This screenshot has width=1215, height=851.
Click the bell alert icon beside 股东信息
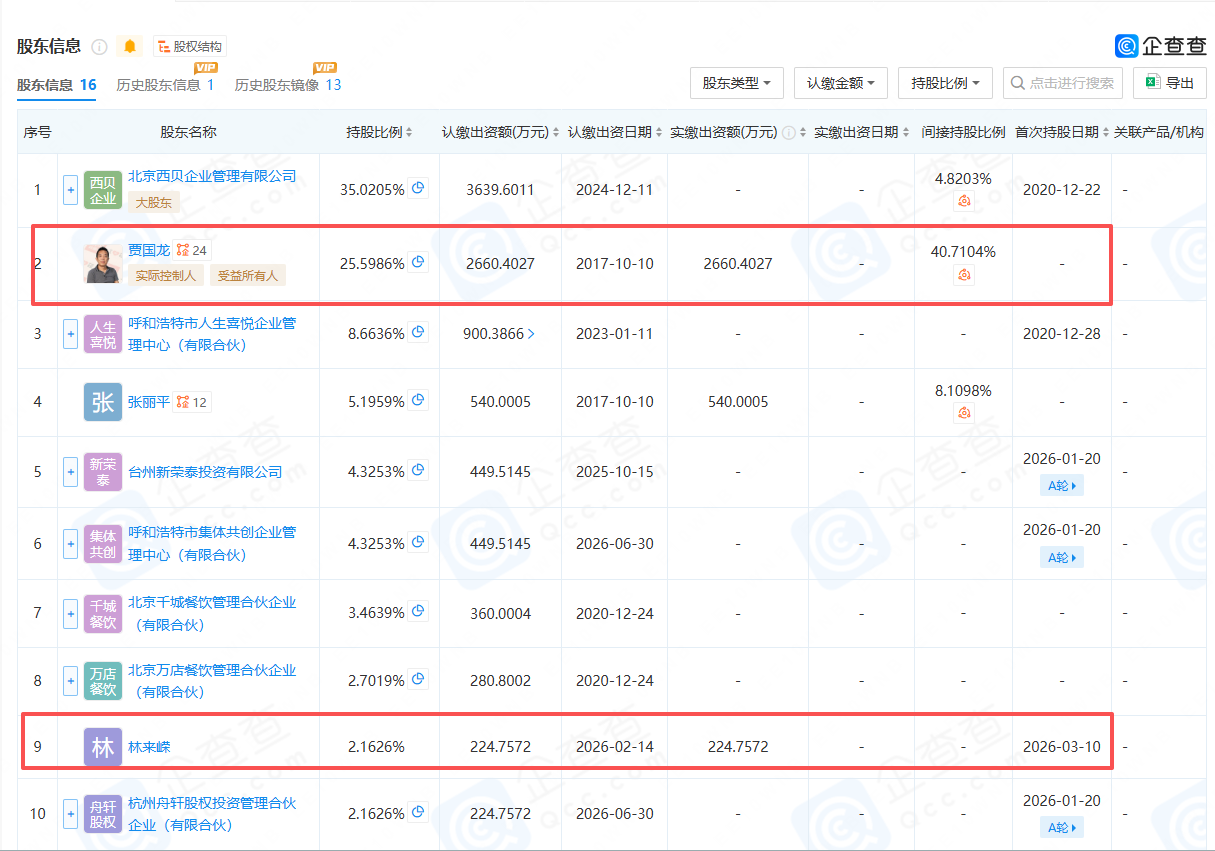click(129, 46)
